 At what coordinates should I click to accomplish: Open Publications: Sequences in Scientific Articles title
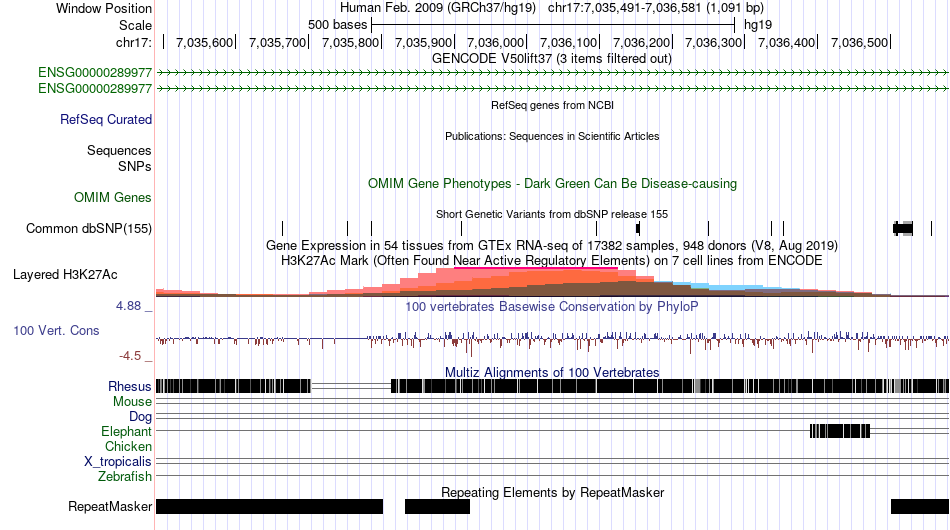coord(552,136)
